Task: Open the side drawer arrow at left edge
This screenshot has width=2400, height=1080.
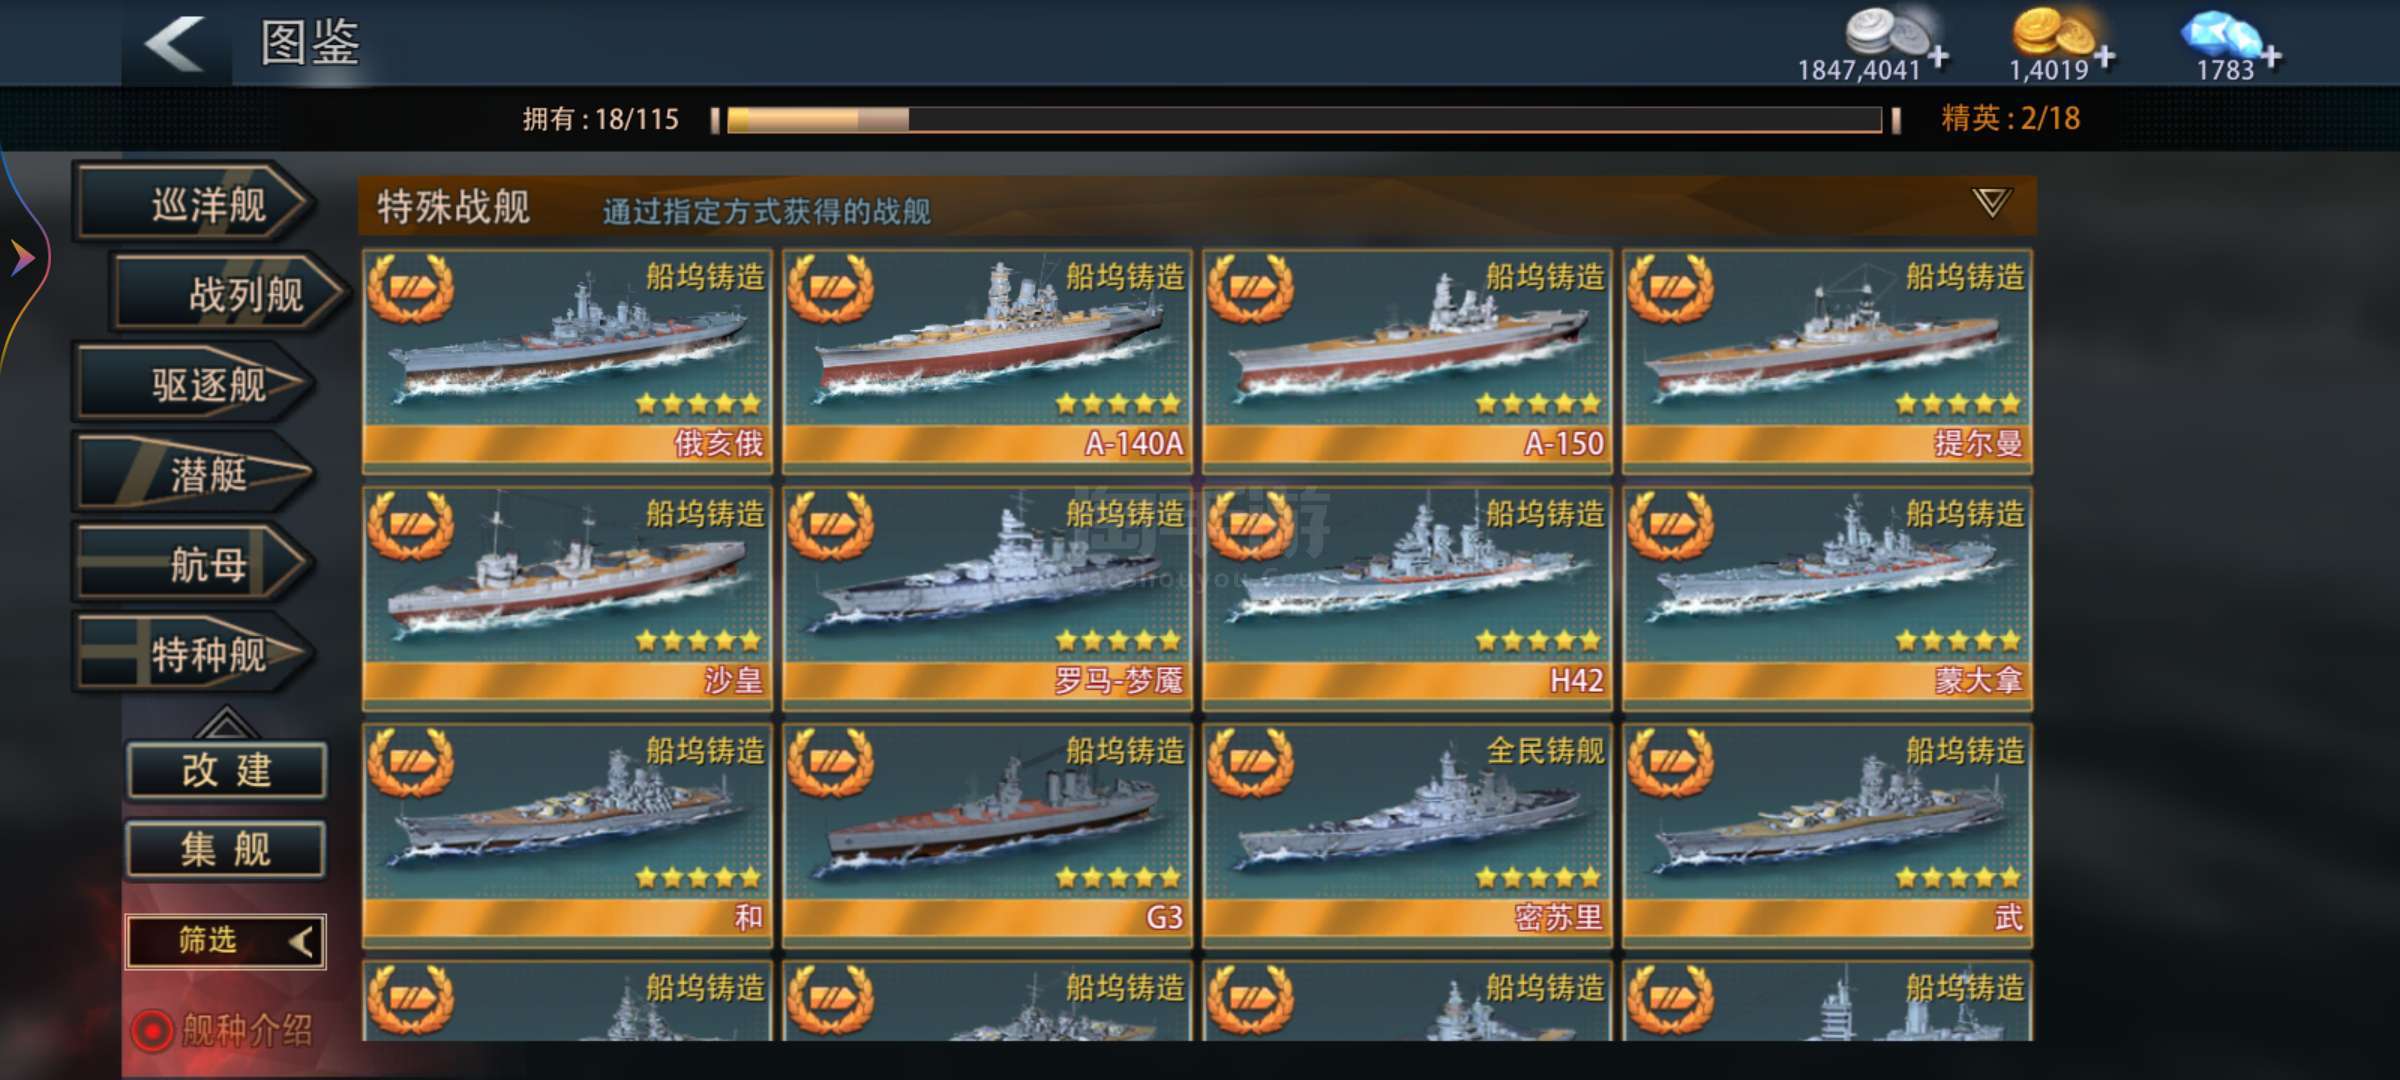Action: pyautogui.click(x=22, y=259)
